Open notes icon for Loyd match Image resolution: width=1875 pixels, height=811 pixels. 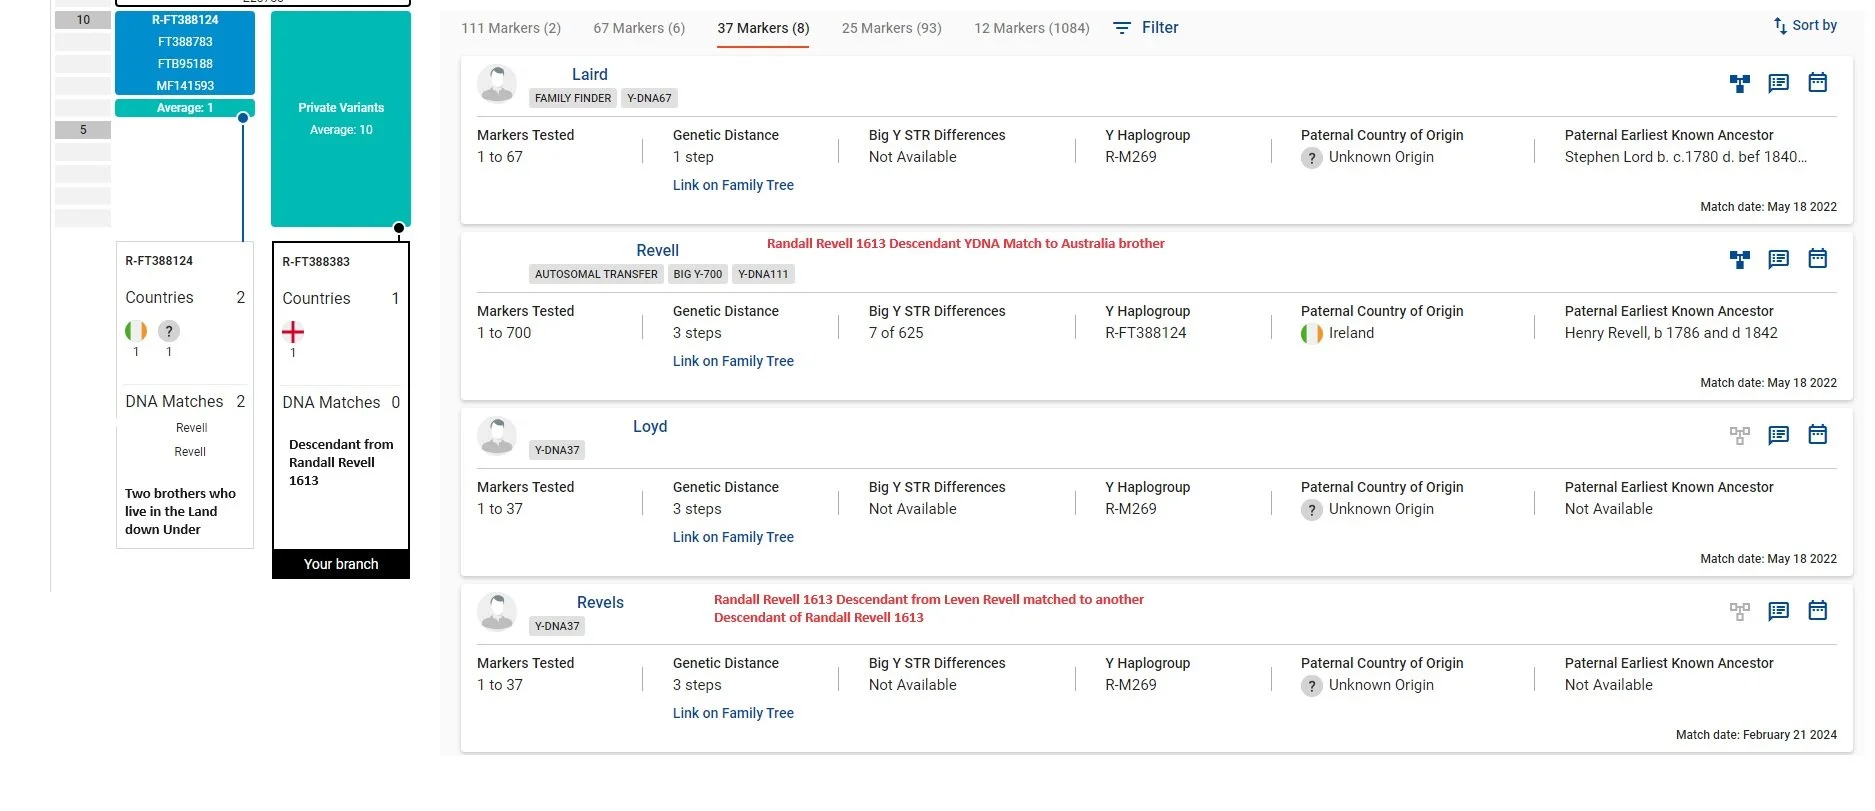(x=1778, y=435)
